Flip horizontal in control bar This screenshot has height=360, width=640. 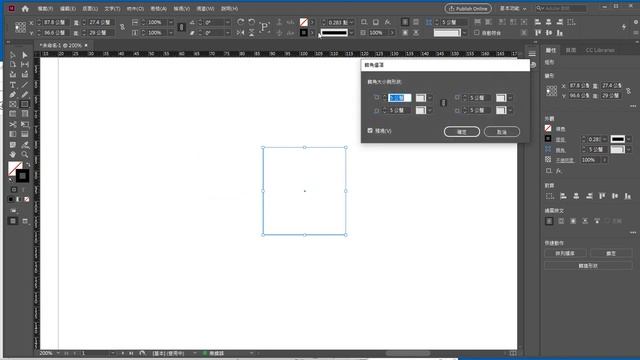point(241,33)
